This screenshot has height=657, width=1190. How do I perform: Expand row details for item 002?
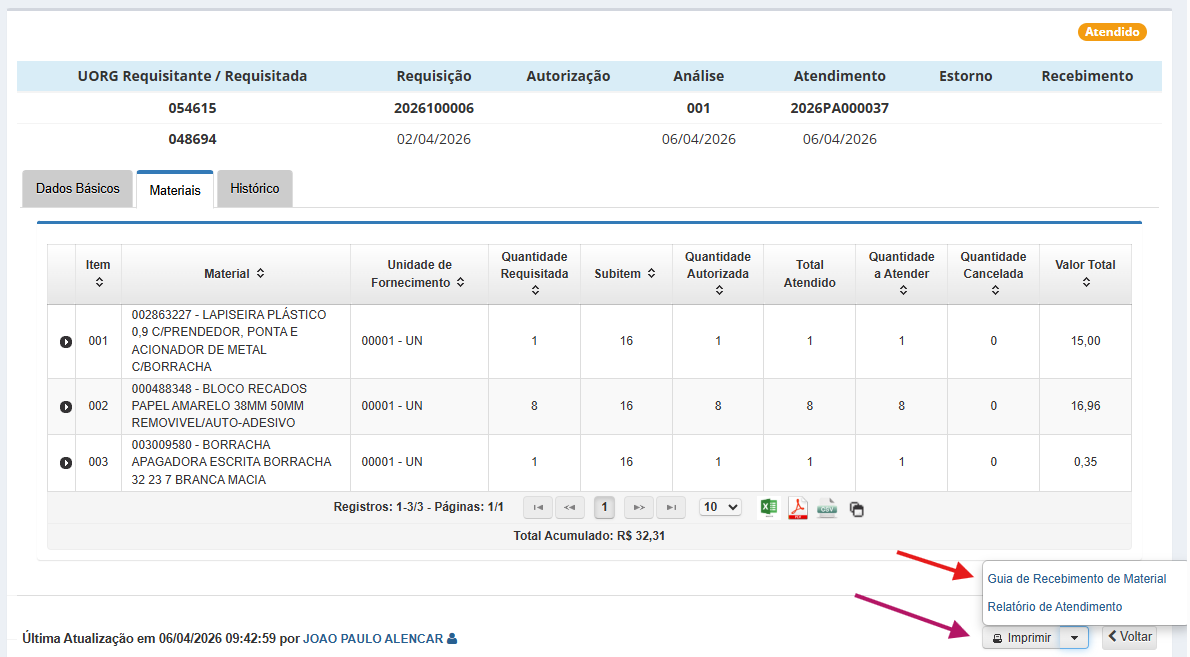click(x=66, y=407)
